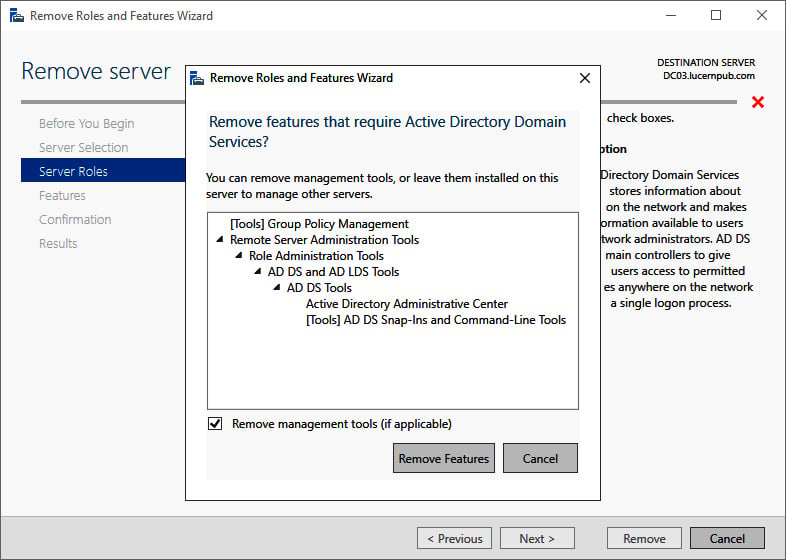
Task: Click the main window's wizard title icon
Action: click(x=17, y=16)
